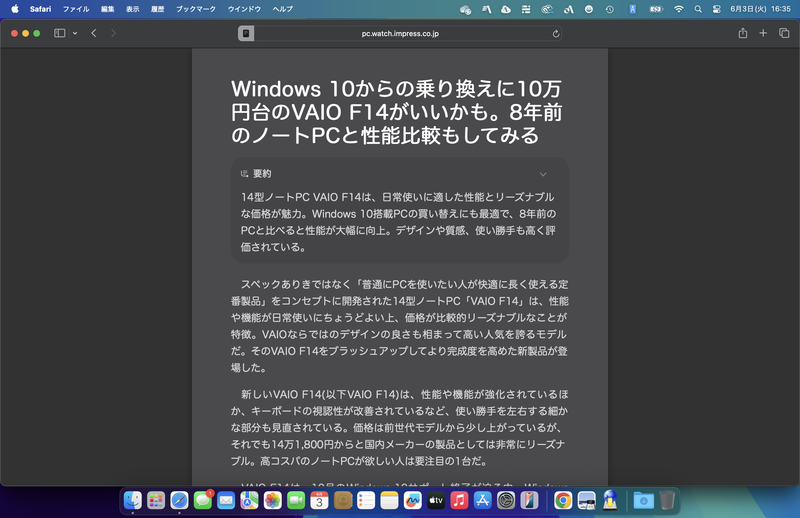Reload the page with the refresh icon
The height and width of the screenshot is (518, 800).
tap(556, 34)
